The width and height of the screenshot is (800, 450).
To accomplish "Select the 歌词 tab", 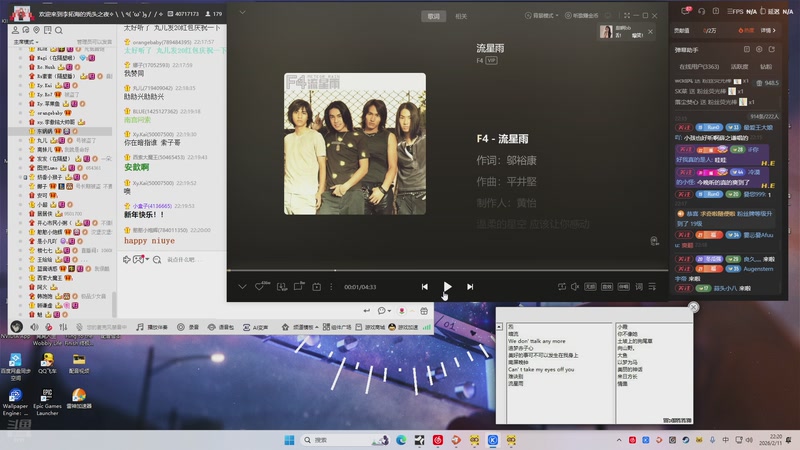I will (x=434, y=16).
